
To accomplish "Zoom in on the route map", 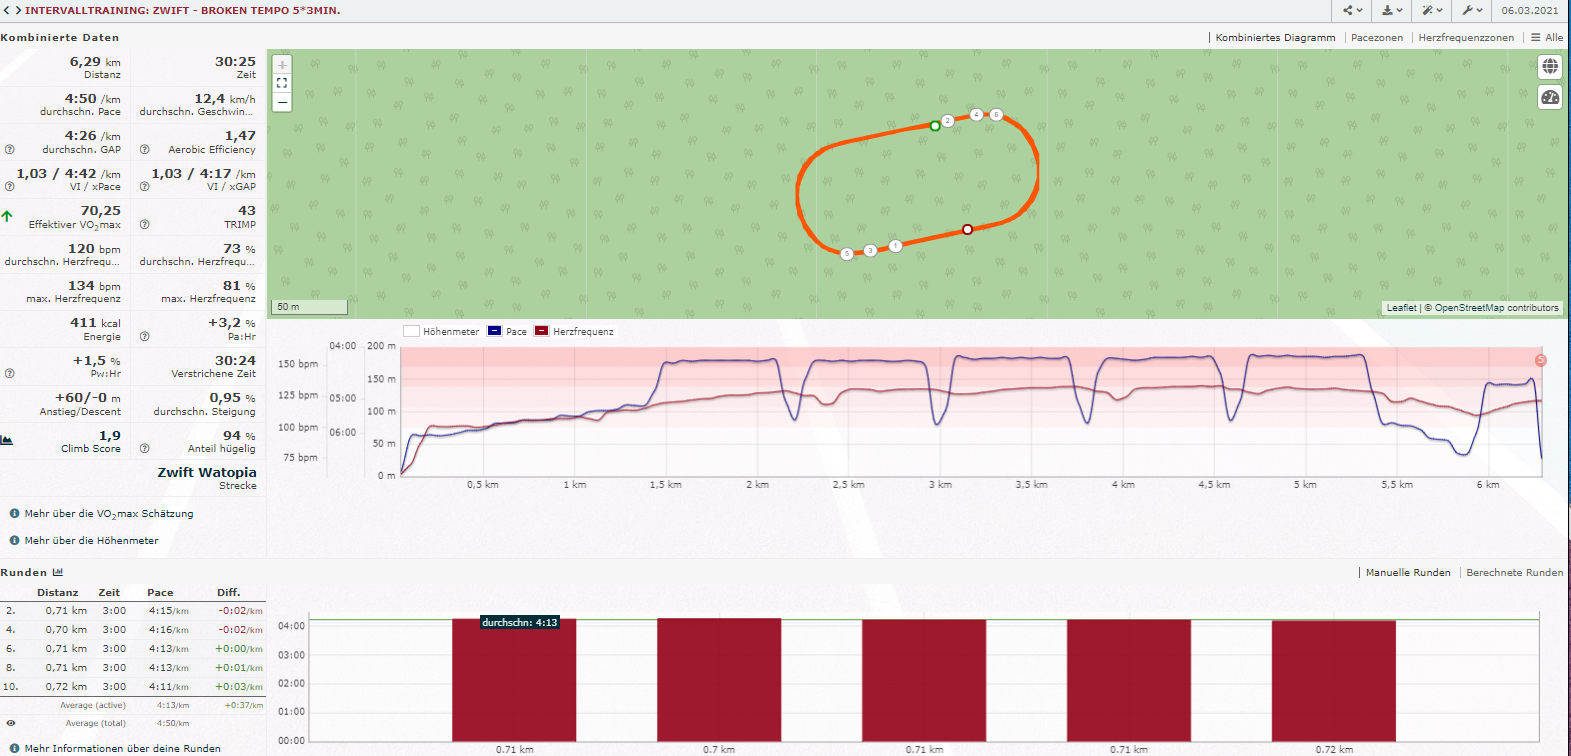I will [x=282, y=65].
